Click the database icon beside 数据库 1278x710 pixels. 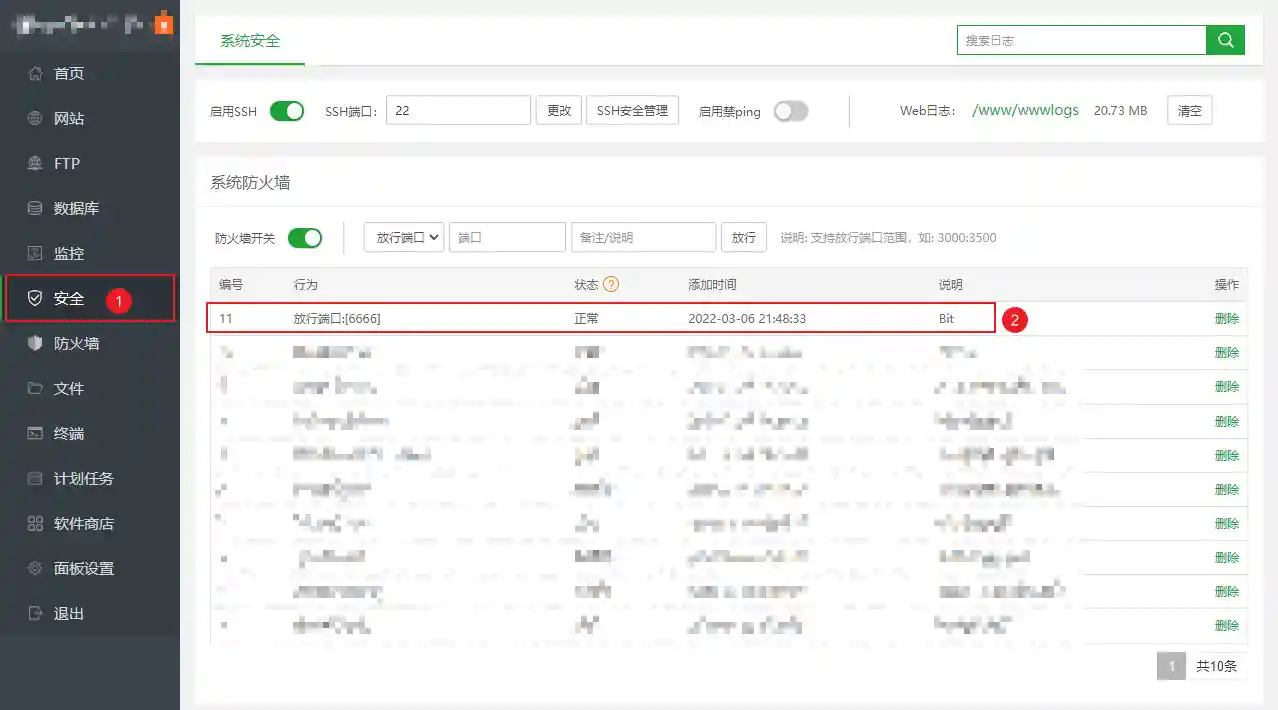[36, 208]
